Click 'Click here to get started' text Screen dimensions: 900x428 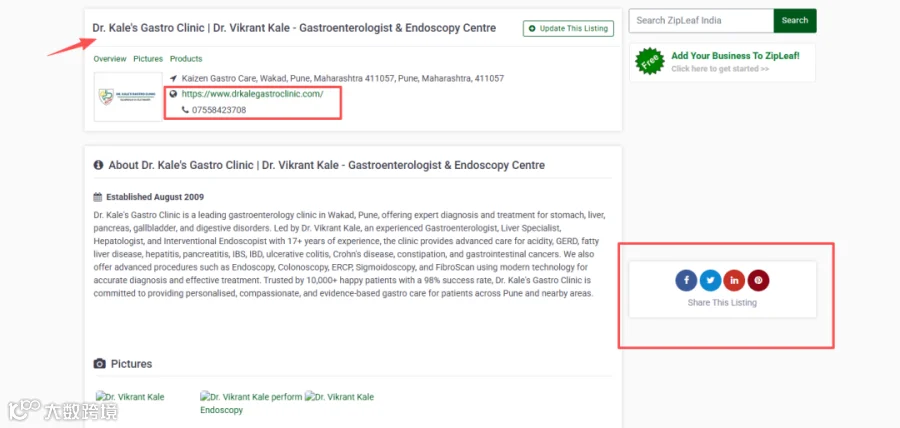click(720, 69)
